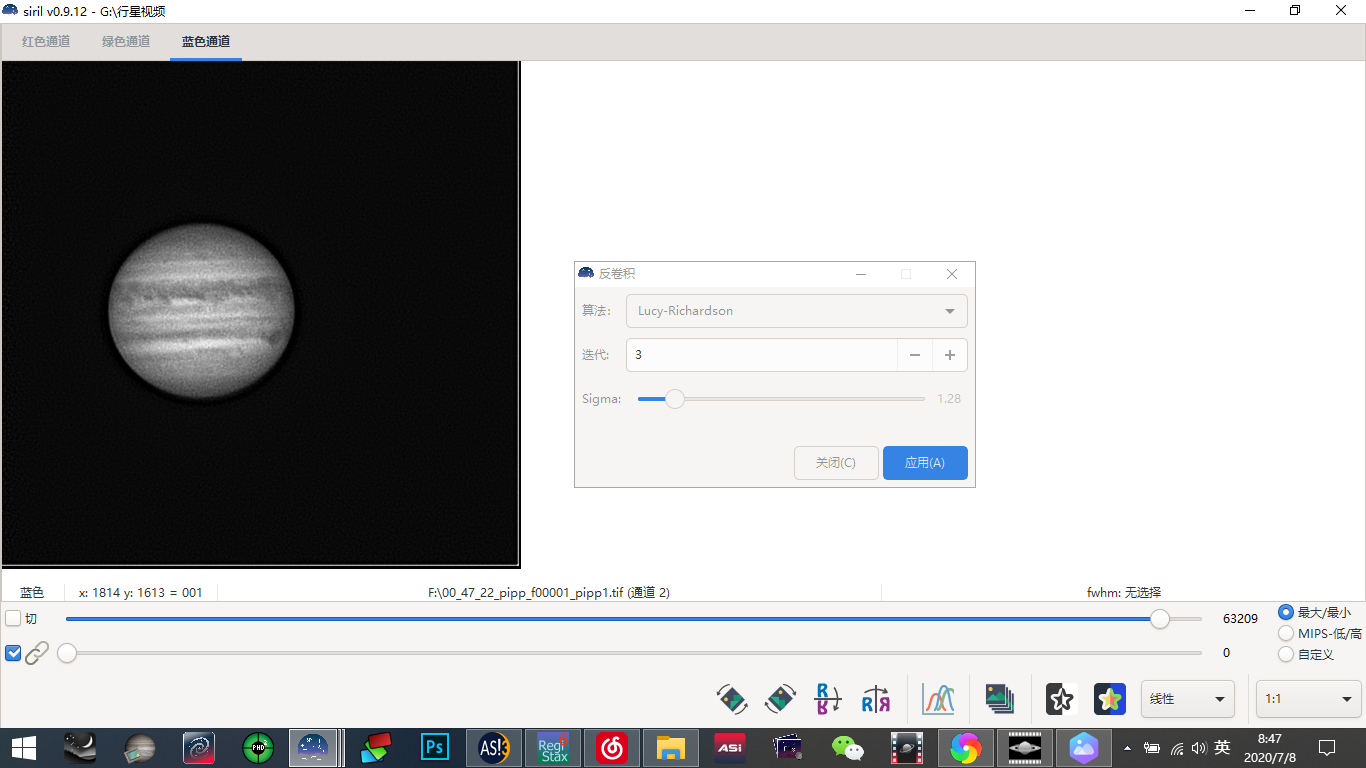Rotate image 90° clockwise toolbar icon
Screen dimensions: 1366x768
(x=780, y=699)
